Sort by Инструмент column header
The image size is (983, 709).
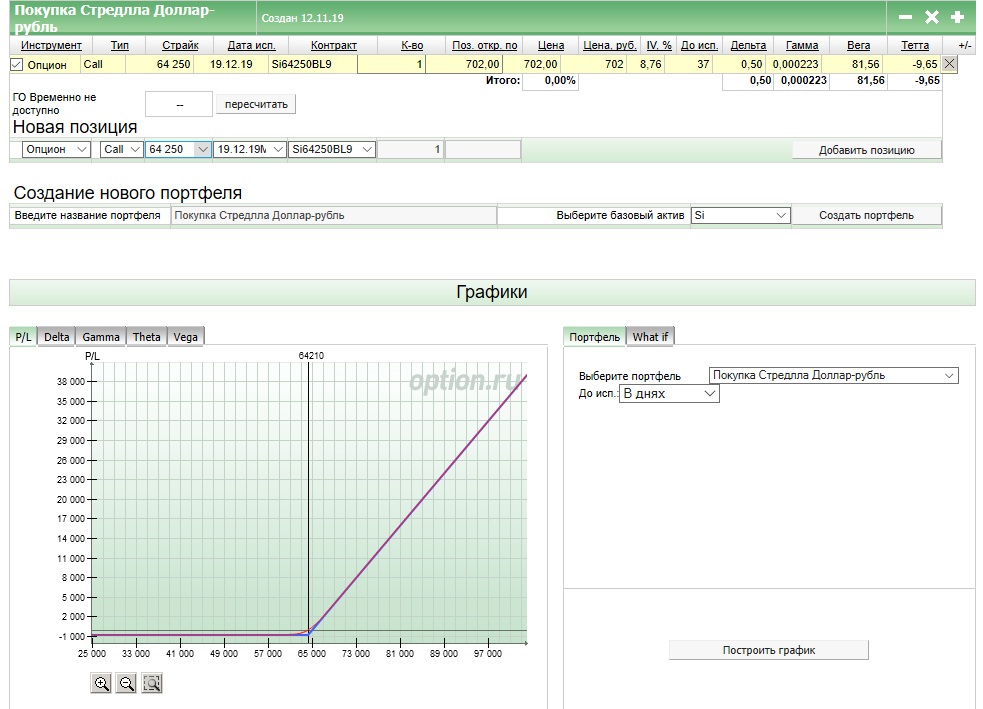point(51,45)
